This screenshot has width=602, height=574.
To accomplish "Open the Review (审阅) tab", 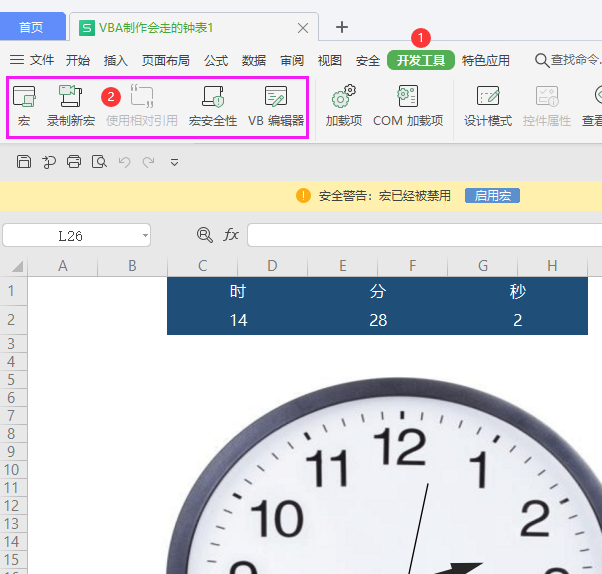I will (x=292, y=60).
